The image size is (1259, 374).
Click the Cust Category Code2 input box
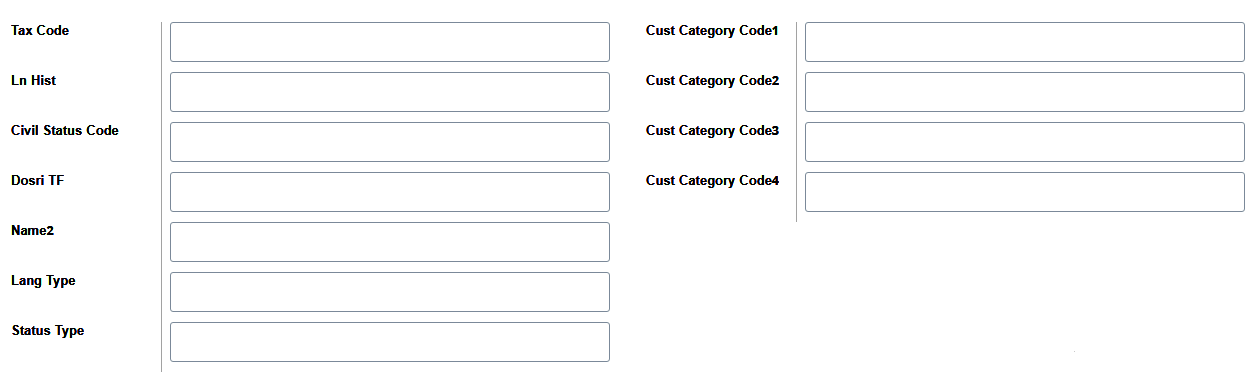[x=1025, y=92]
